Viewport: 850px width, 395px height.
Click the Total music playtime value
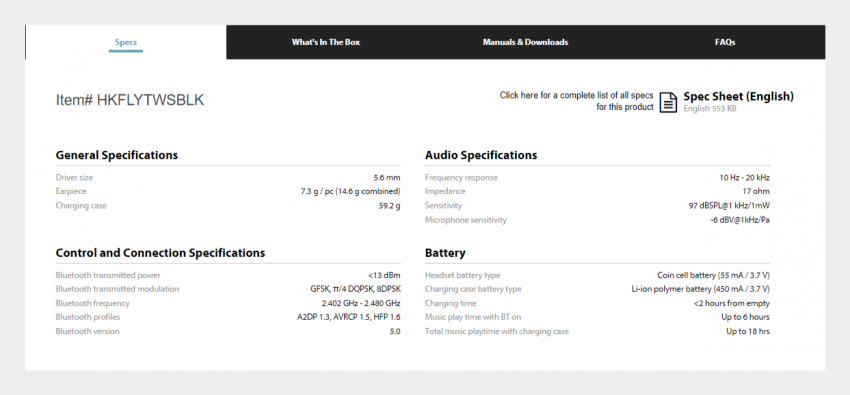(748, 331)
